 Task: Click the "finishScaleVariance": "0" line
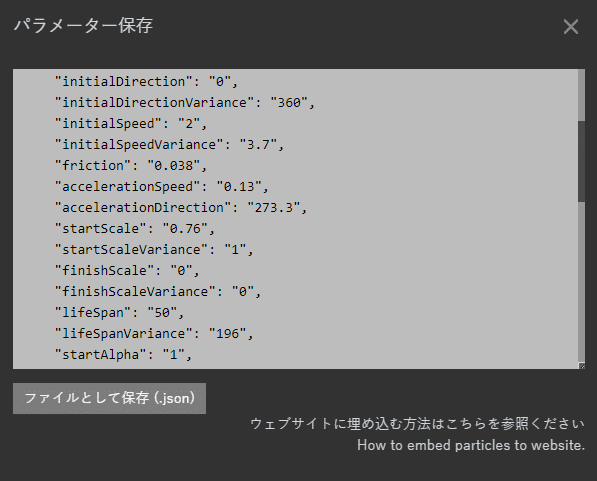[x=158, y=291]
